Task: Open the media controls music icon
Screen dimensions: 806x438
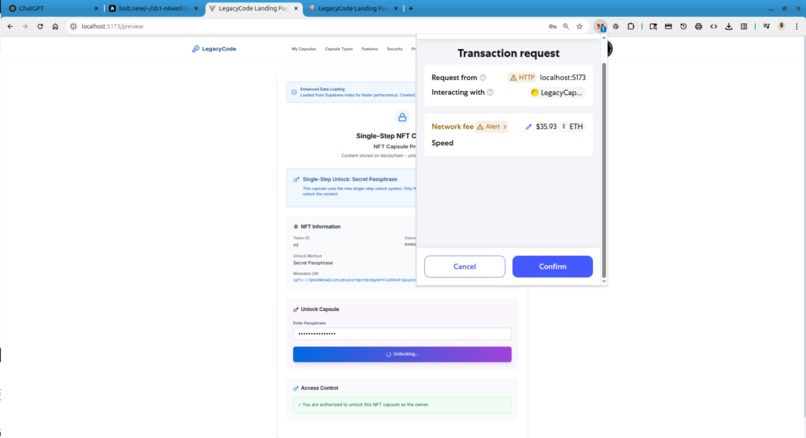Action: click(x=766, y=26)
